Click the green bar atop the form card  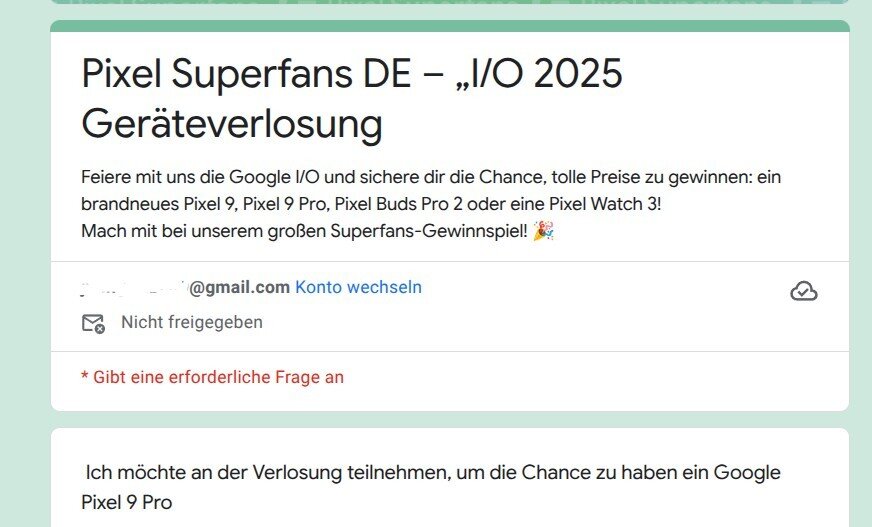pyautogui.click(x=449, y=26)
